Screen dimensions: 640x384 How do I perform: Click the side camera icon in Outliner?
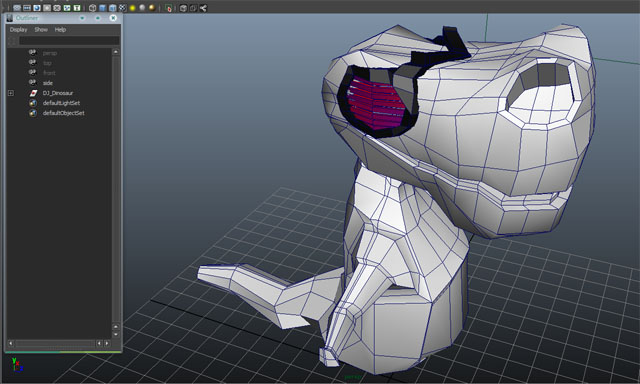click(x=33, y=82)
